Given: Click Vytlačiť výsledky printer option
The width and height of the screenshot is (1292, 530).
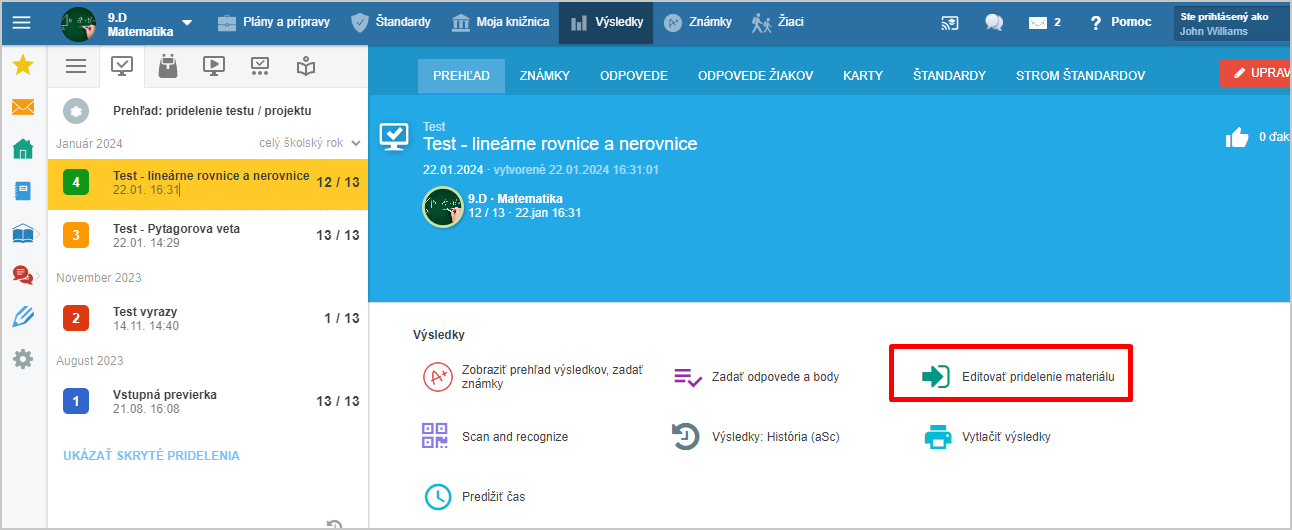Looking at the screenshot, I should point(986,437).
